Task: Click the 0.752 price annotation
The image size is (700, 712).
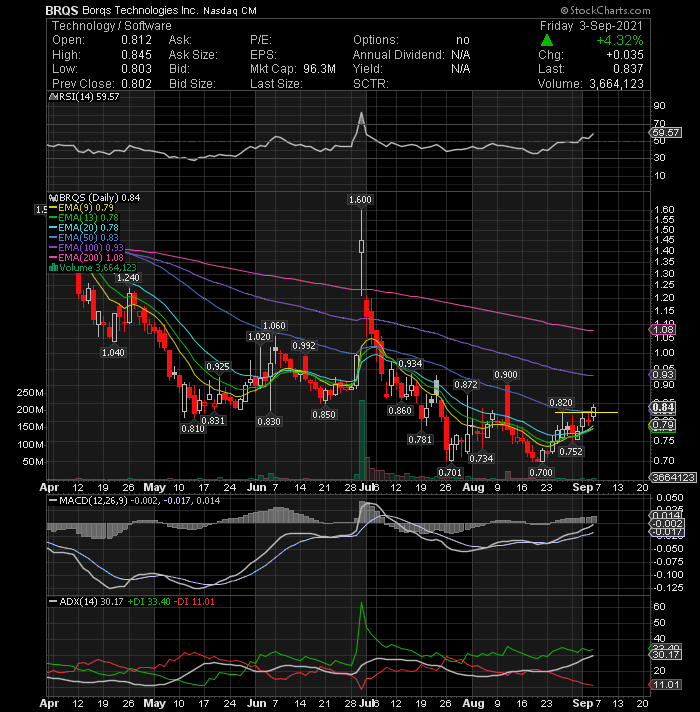Action: tap(571, 451)
